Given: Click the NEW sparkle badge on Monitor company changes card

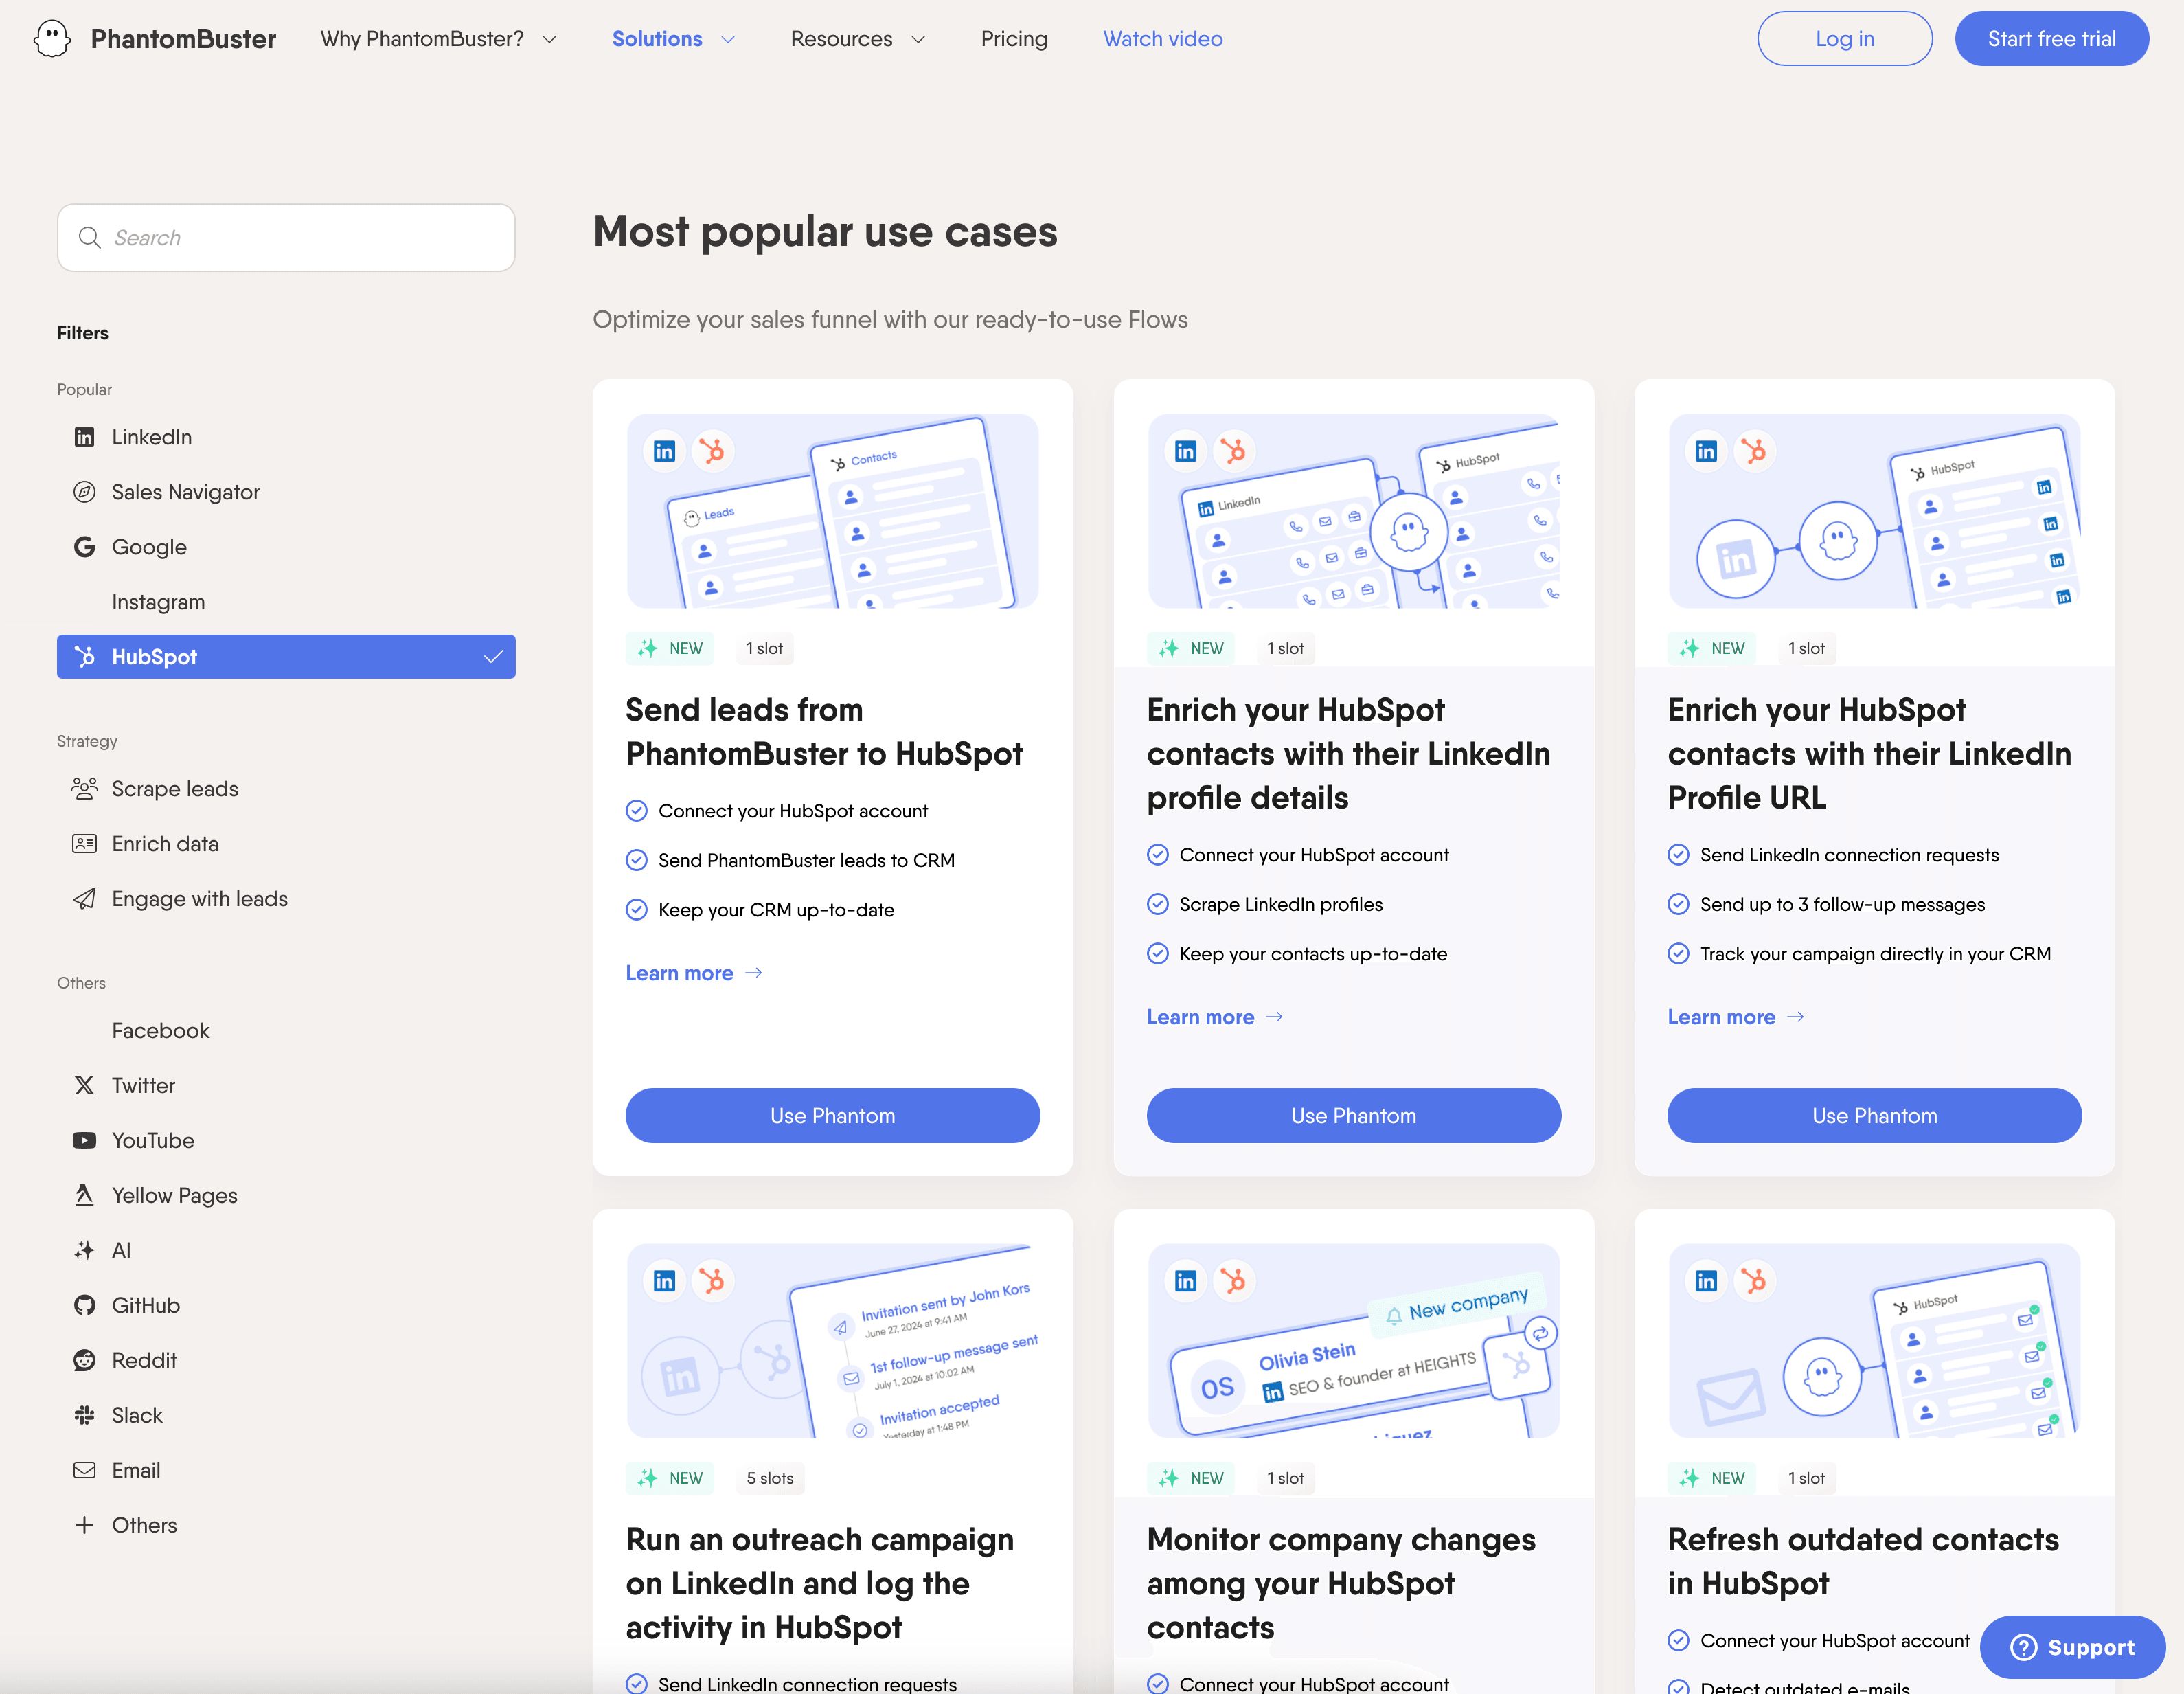Looking at the screenshot, I should (x=1190, y=1479).
